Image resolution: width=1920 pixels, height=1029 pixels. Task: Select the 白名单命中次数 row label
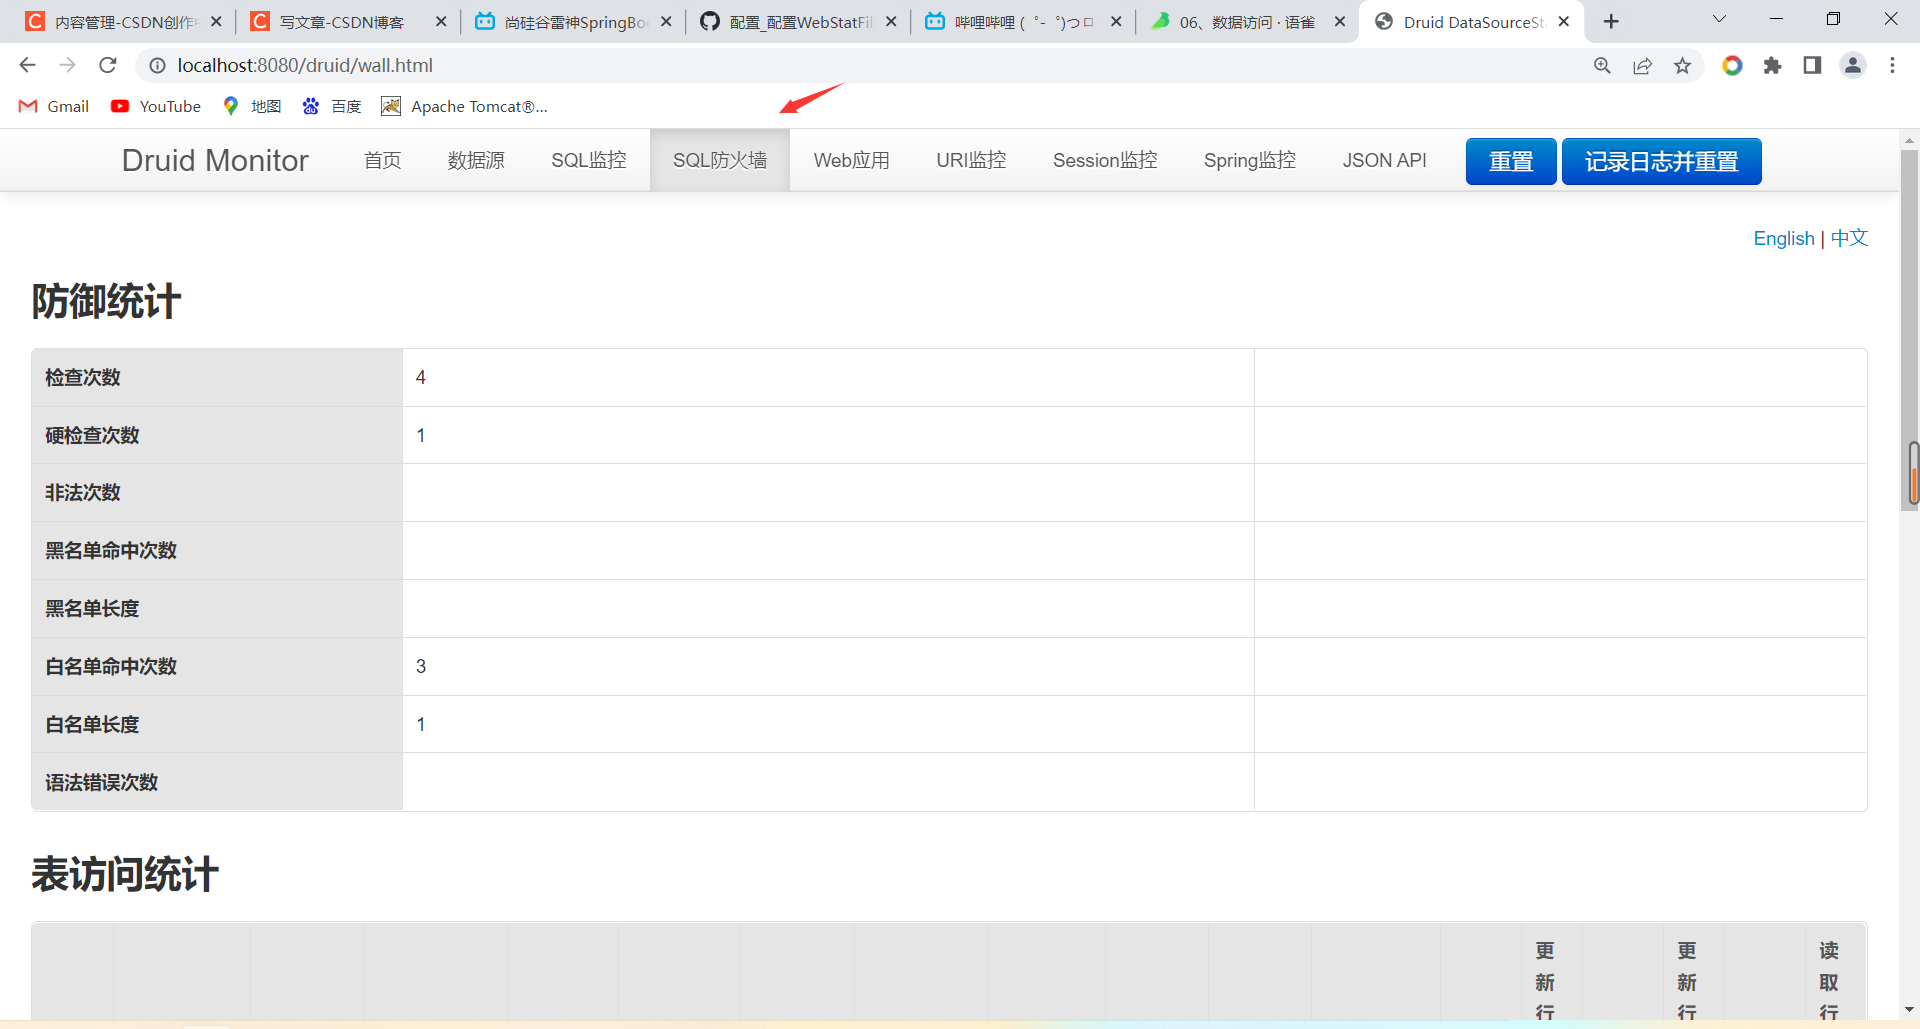111,666
